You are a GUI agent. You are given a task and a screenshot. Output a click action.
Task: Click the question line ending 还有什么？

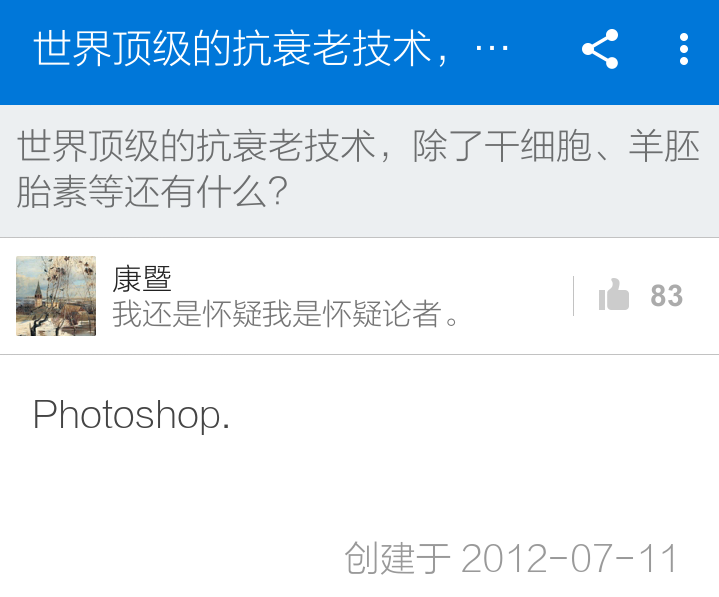(x=152, y=191)
